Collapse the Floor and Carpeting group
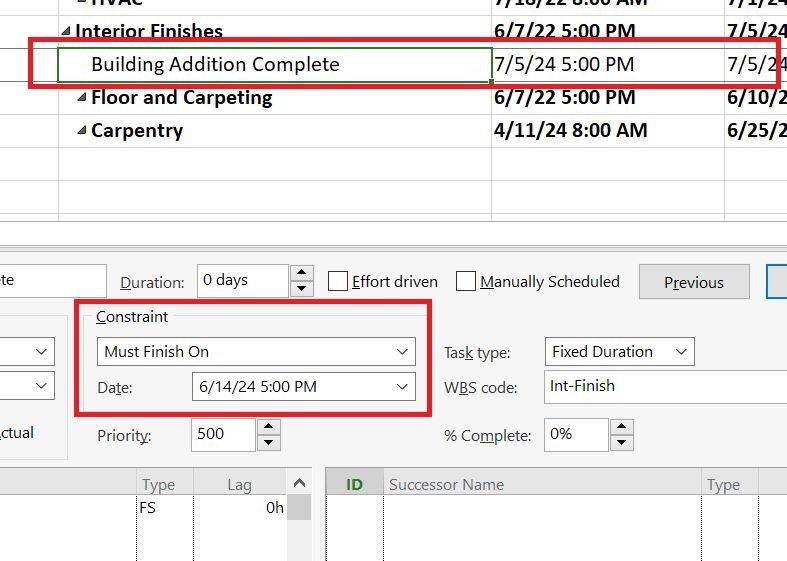This screenshot has width=787, height=561. coord(82,97)
